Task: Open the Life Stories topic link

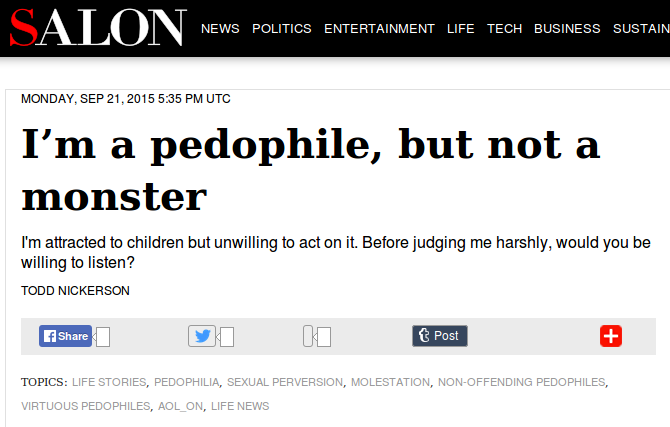Action: point(109,382)
